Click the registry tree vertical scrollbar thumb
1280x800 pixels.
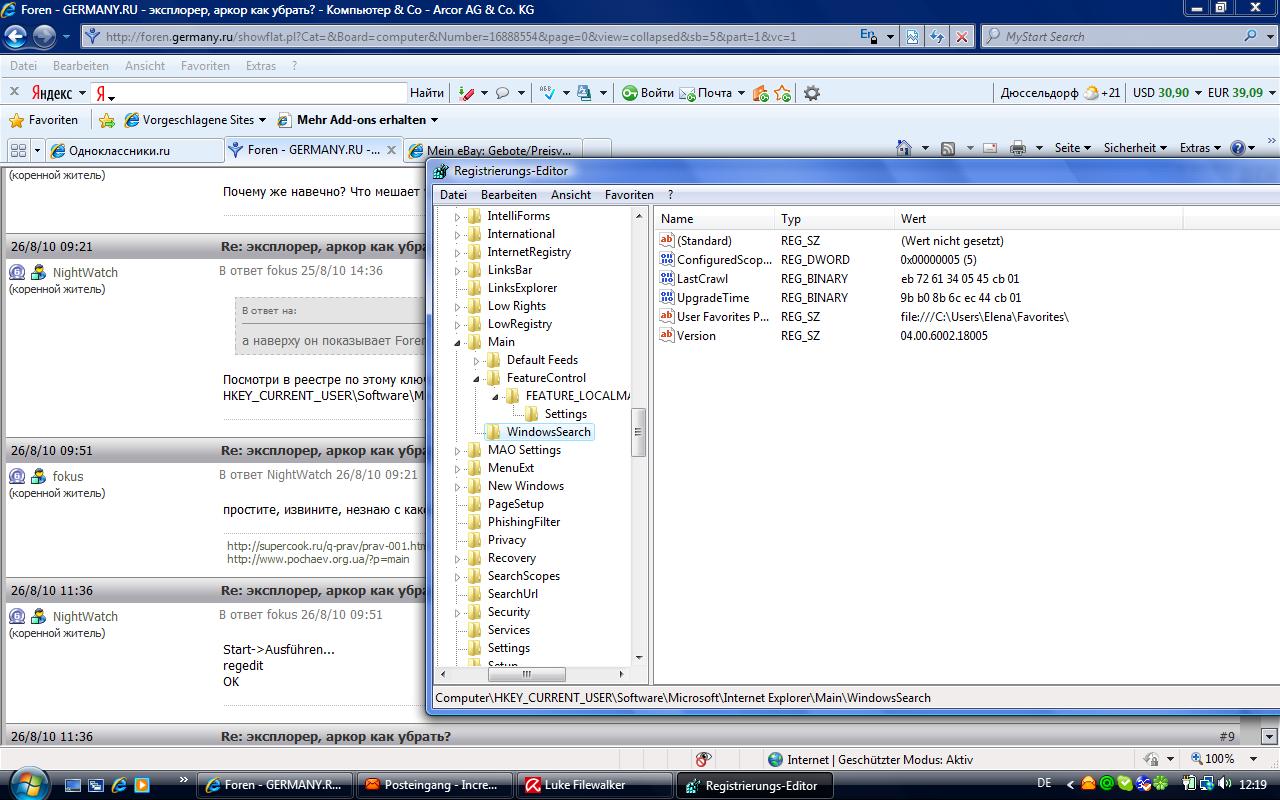(638, 433)
